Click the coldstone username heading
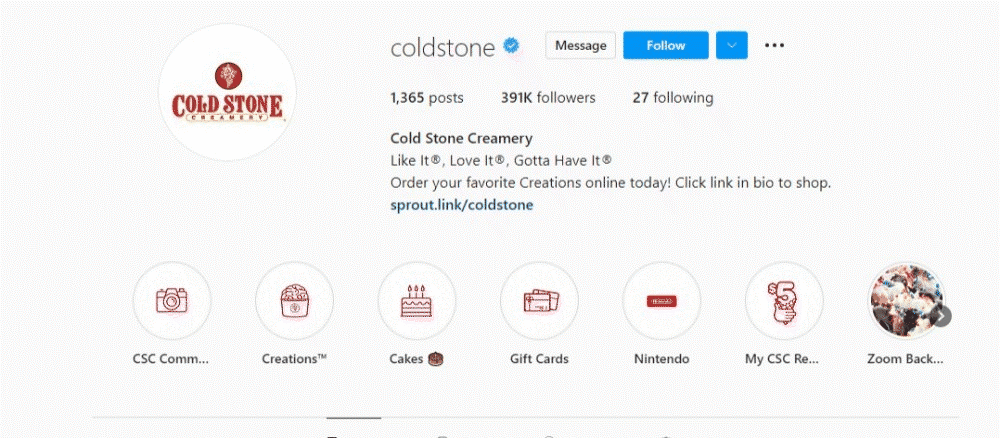 (x=443, y=47)
